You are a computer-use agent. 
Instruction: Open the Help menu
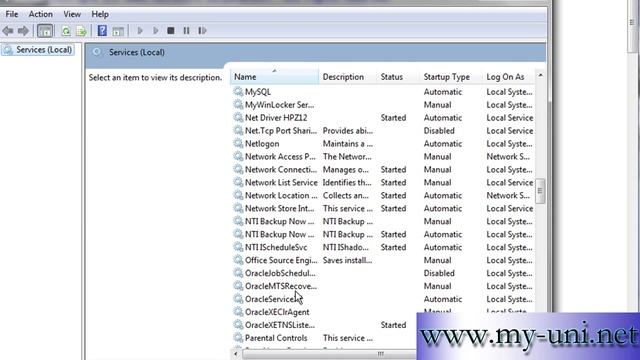tap(100, 14)
